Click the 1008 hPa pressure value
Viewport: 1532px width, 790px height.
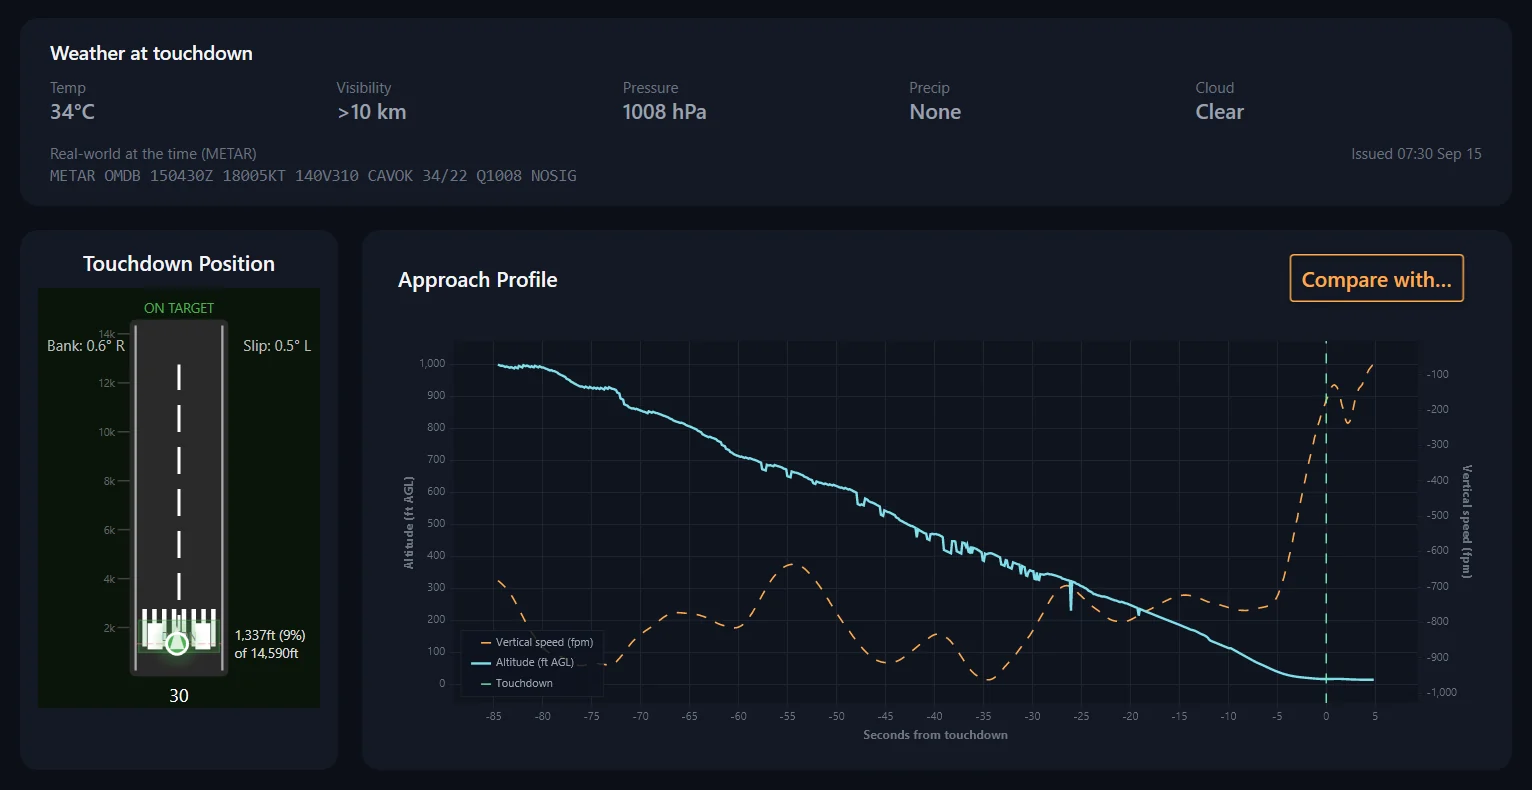coord(664,112)
